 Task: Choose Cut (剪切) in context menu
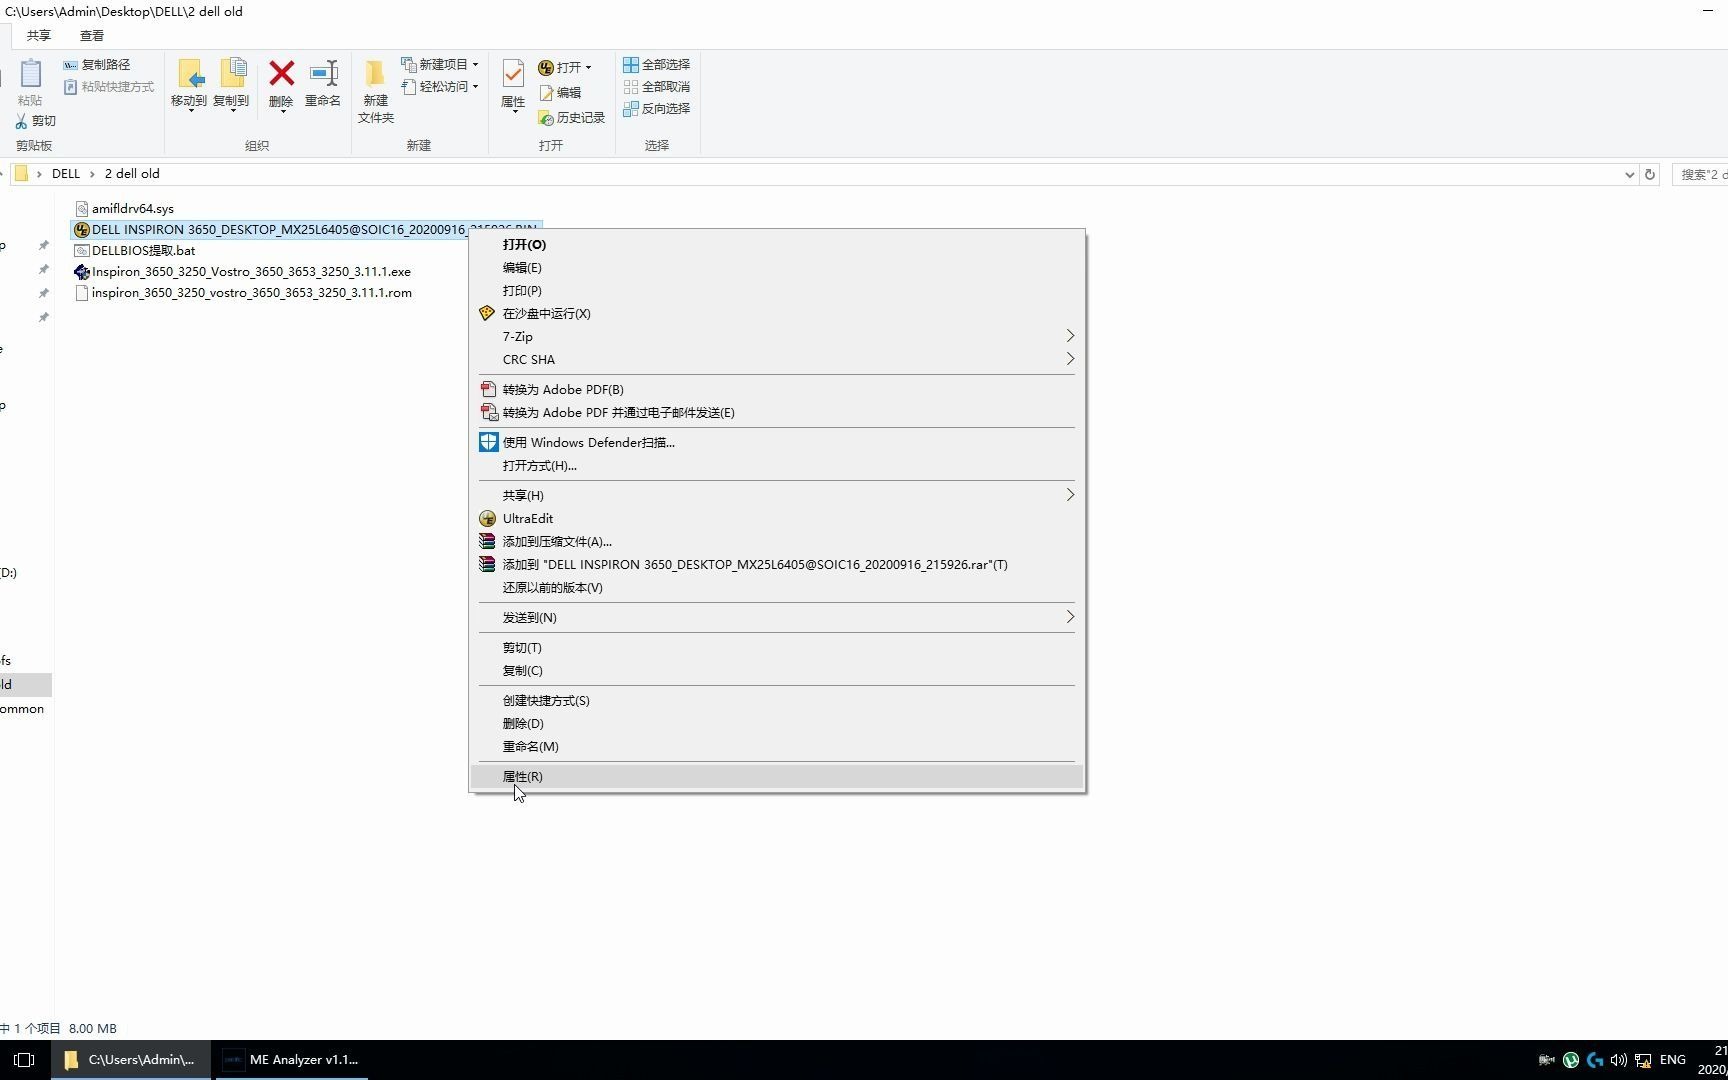coord(777,648)
